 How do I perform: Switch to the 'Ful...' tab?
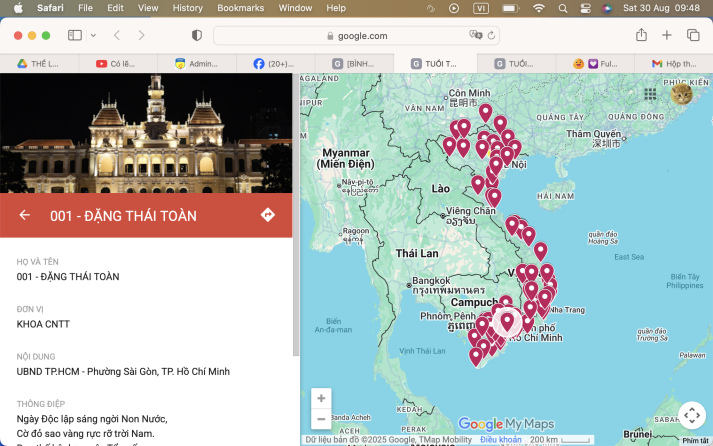pyautogui.click(x=595, y=64)
